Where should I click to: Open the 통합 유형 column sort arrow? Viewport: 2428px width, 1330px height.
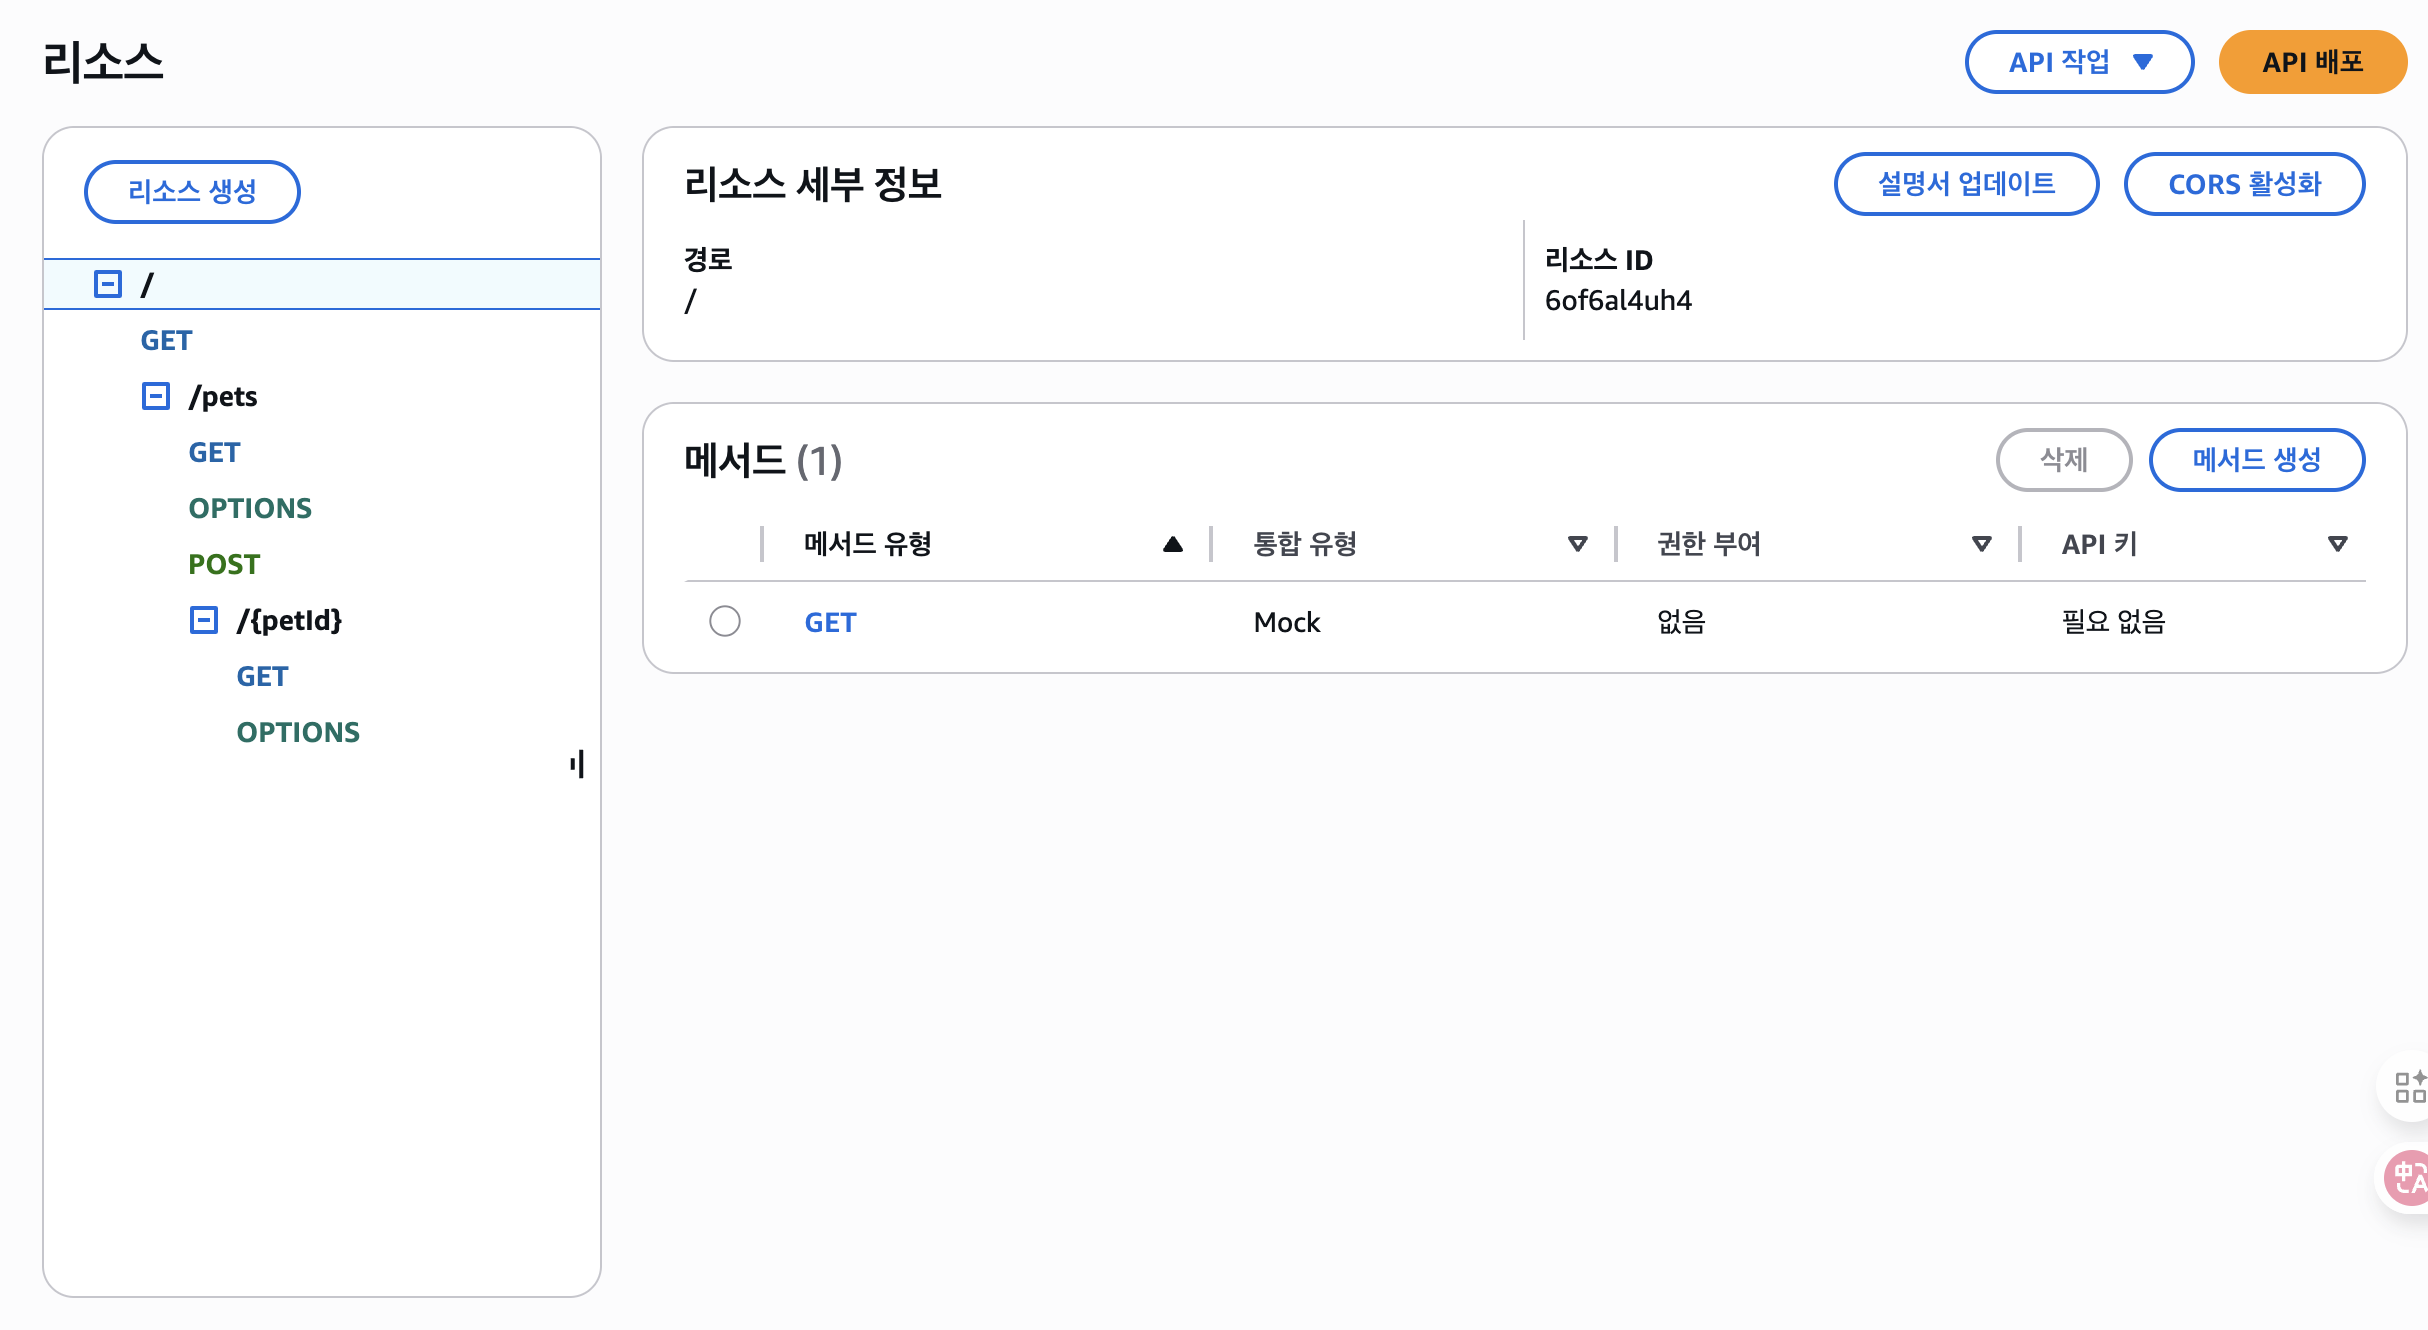click(x=1577, y=544)
